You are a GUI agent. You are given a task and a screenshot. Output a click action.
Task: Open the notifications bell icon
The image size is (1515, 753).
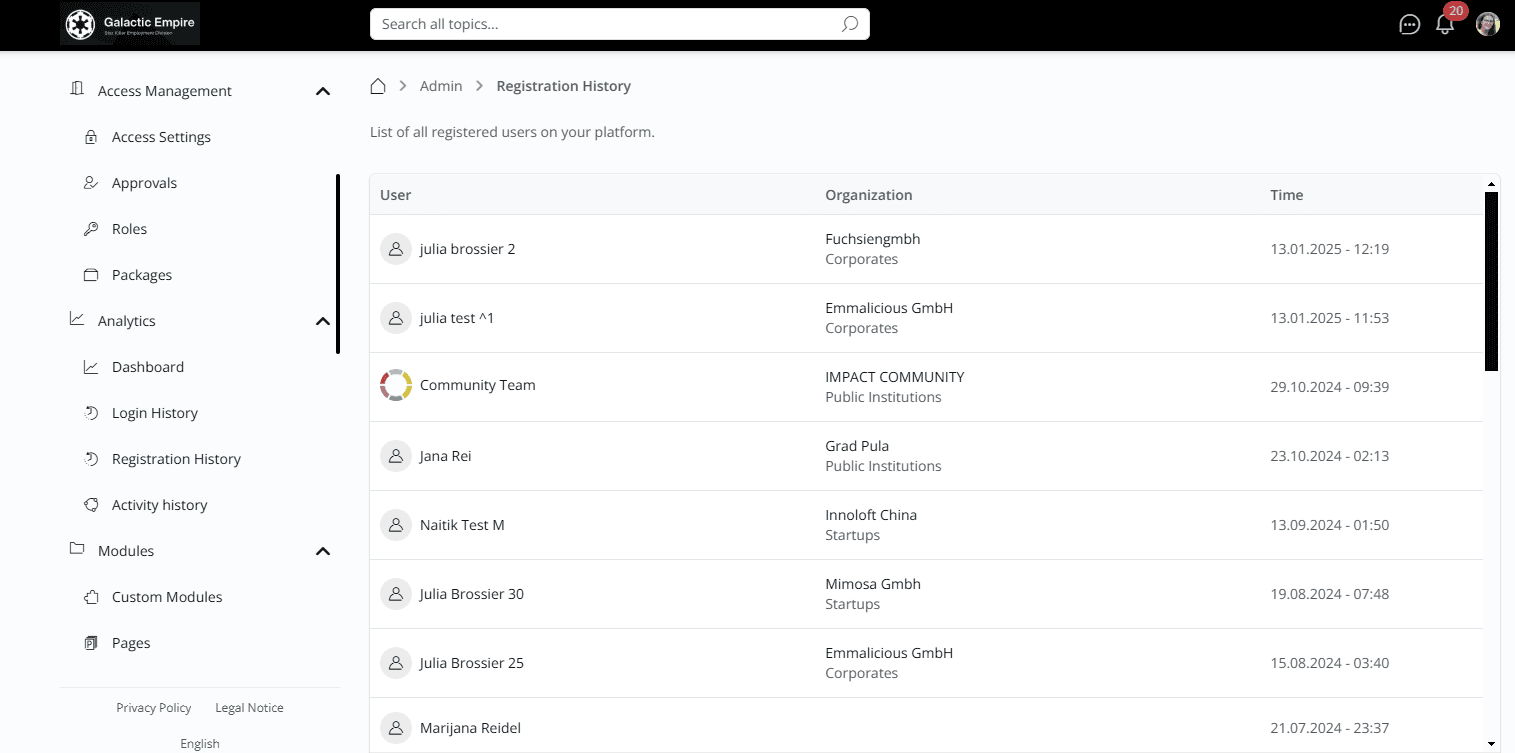coord(1445,25)
